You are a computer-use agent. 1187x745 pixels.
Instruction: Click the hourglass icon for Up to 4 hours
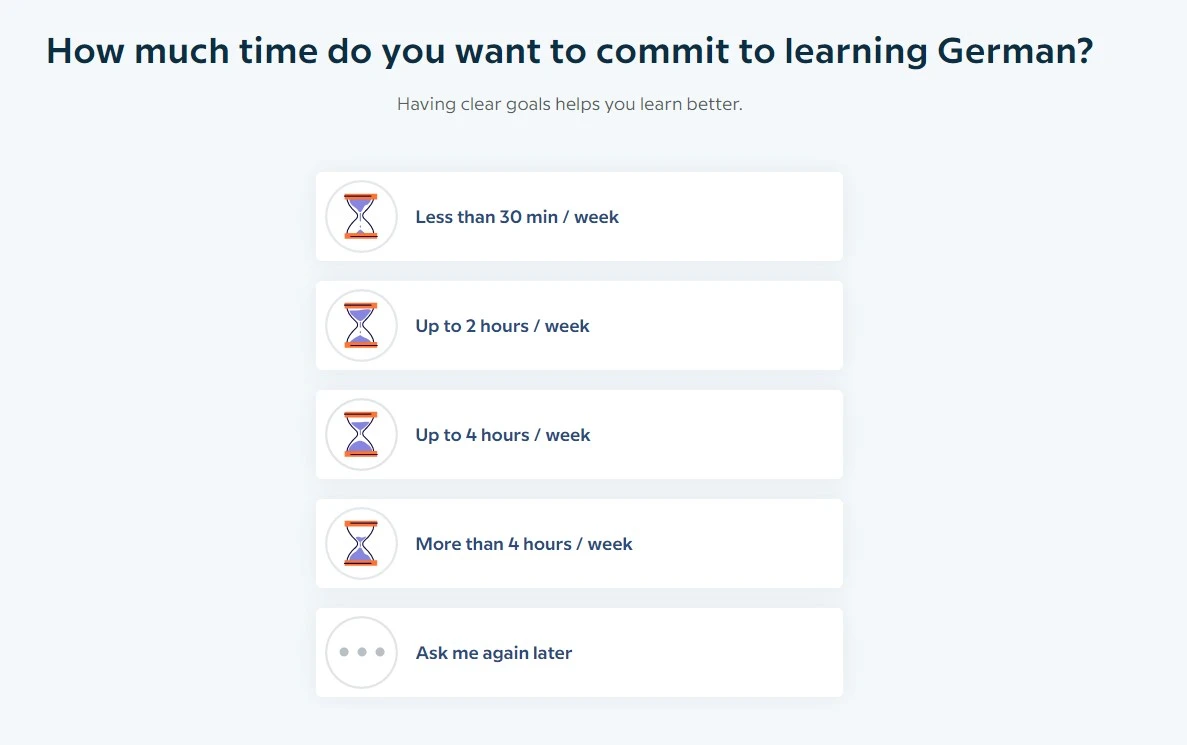pyautogui.click(x=361, y=435)
